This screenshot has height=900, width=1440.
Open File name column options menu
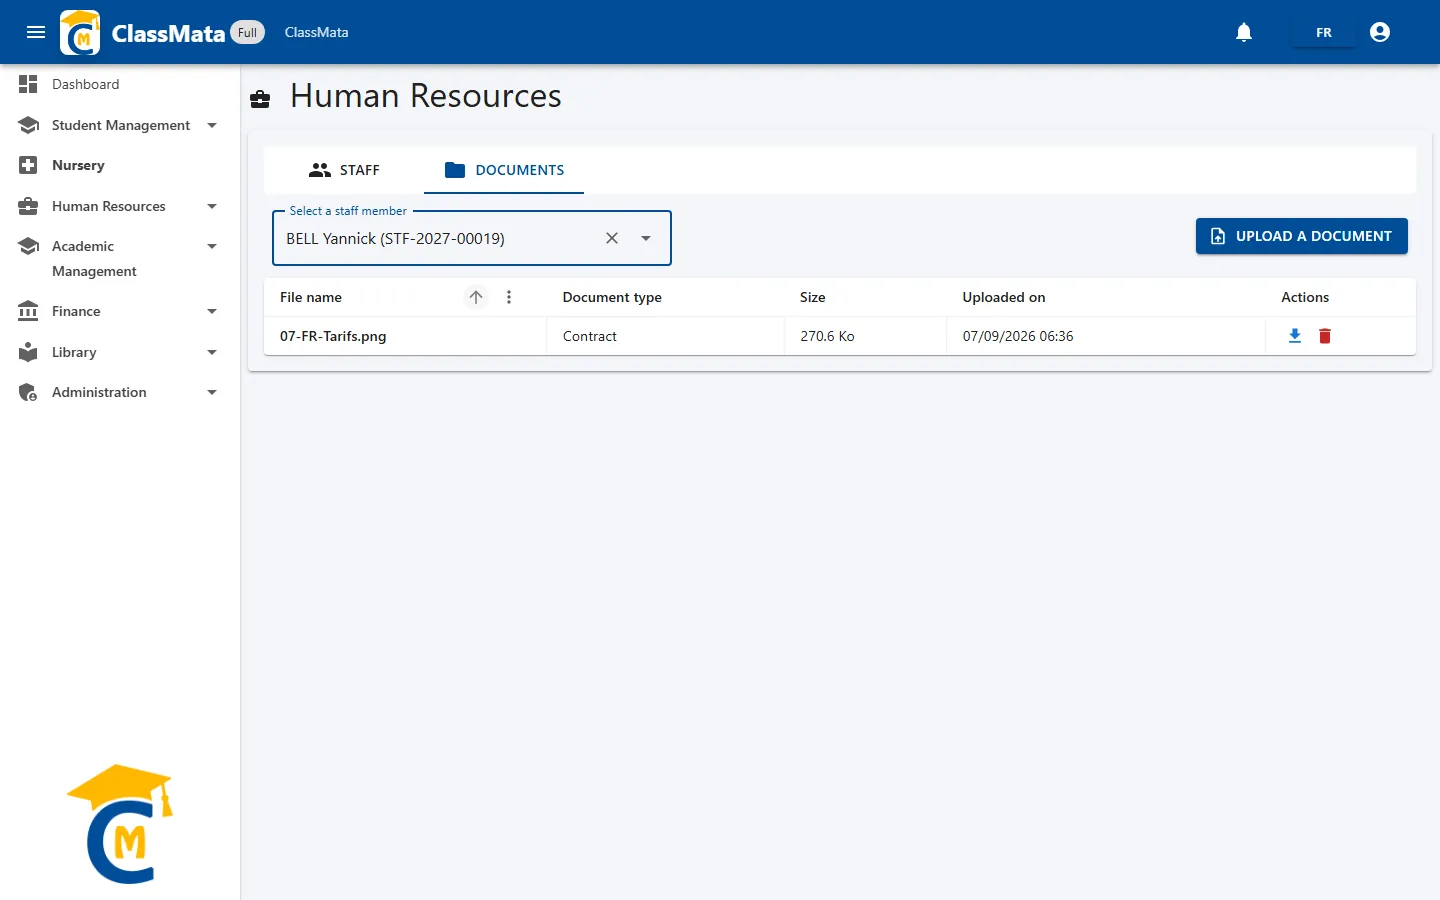pos(509,297)
